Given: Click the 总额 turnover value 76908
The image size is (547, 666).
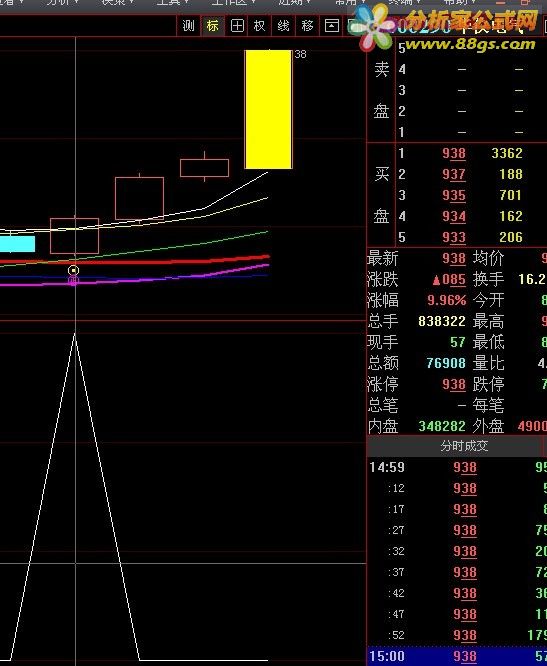Looking at the screenshot, I should click(x=446, y=364).
